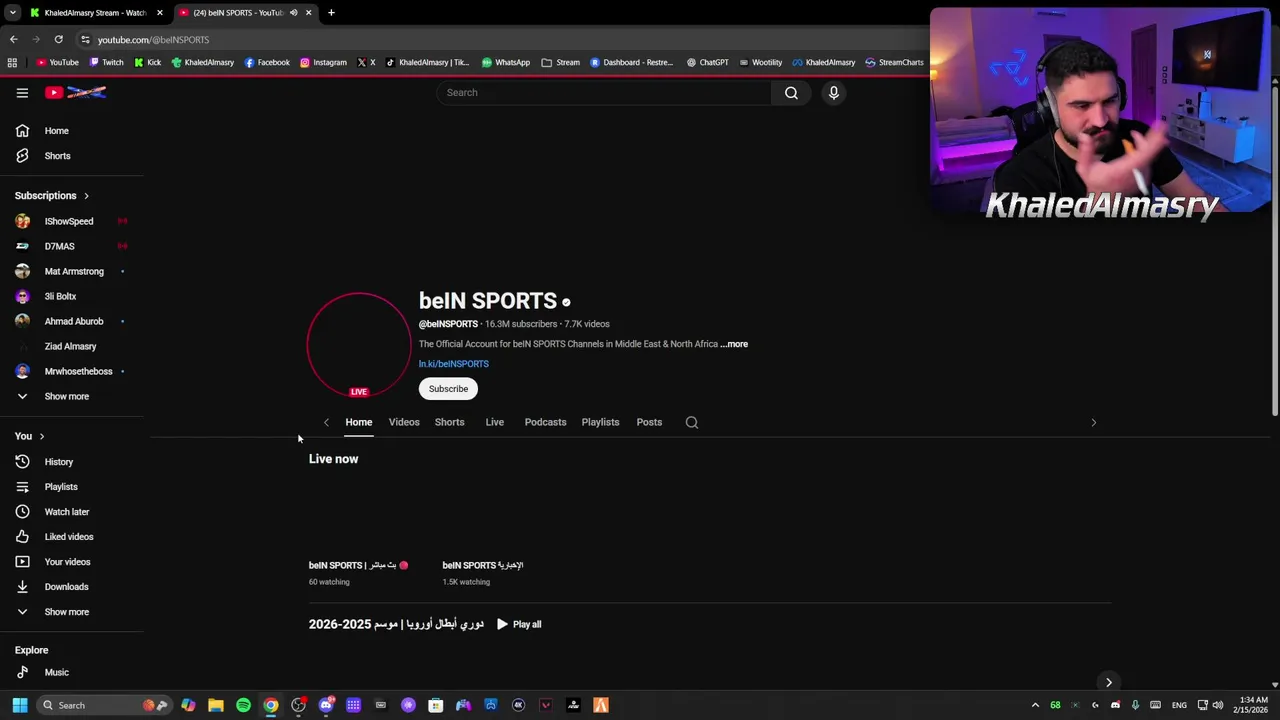Expand Show more under You section
Viewport: 1280px width, 720px height.
click(72, 612)
